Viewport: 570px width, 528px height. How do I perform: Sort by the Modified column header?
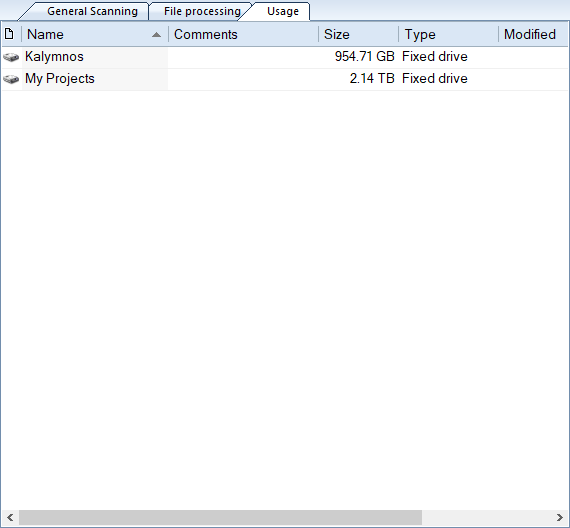click(x=533, y=34)
